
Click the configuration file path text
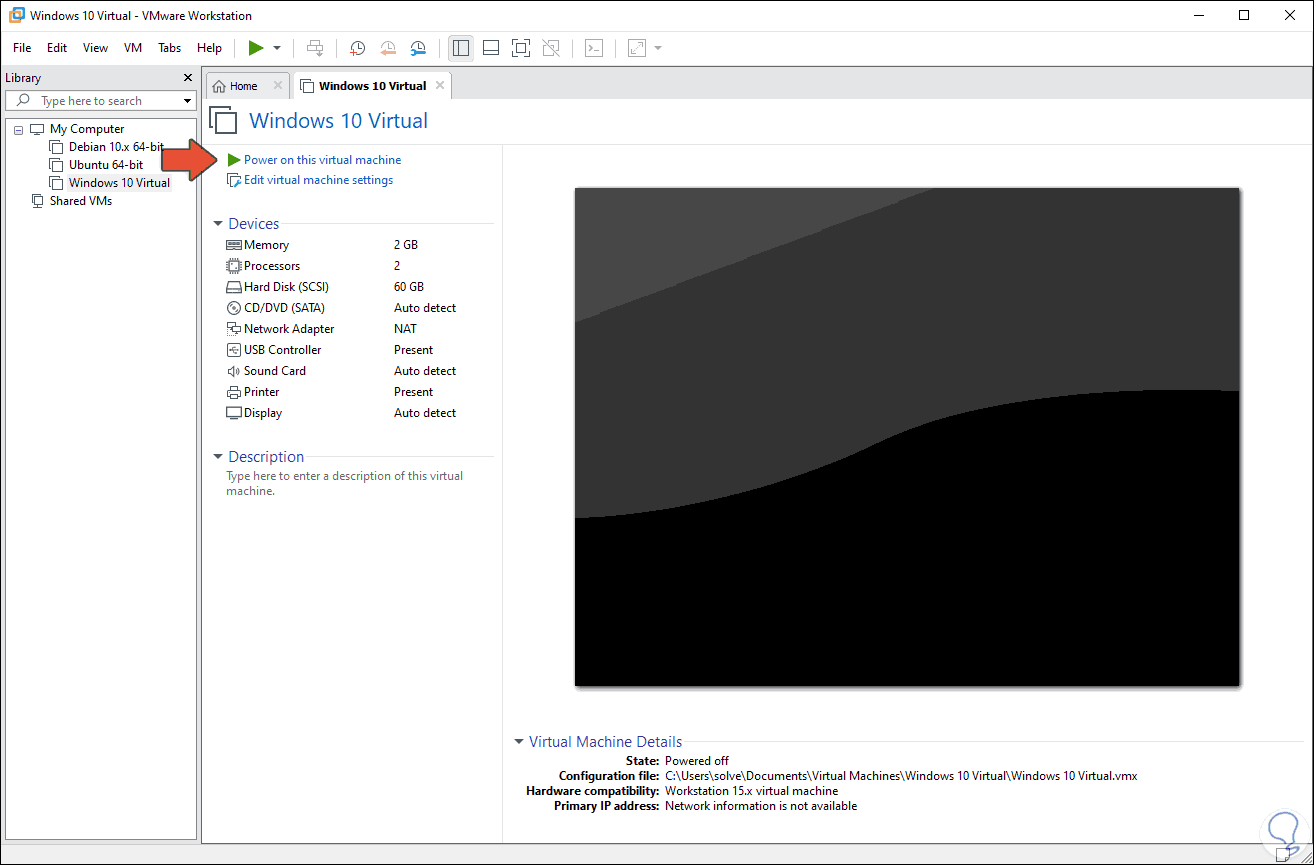[x=901, y=776]
